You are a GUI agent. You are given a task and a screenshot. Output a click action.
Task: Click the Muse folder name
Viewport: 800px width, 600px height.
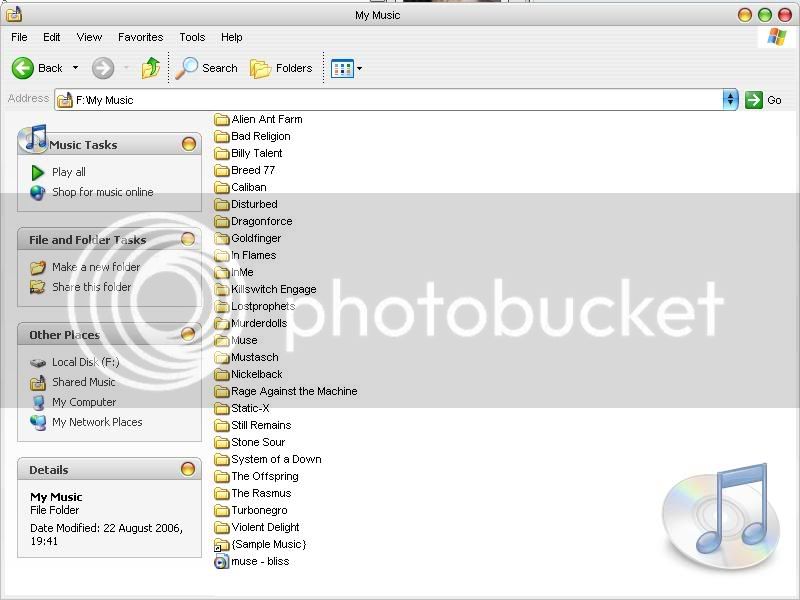point(244,340)
